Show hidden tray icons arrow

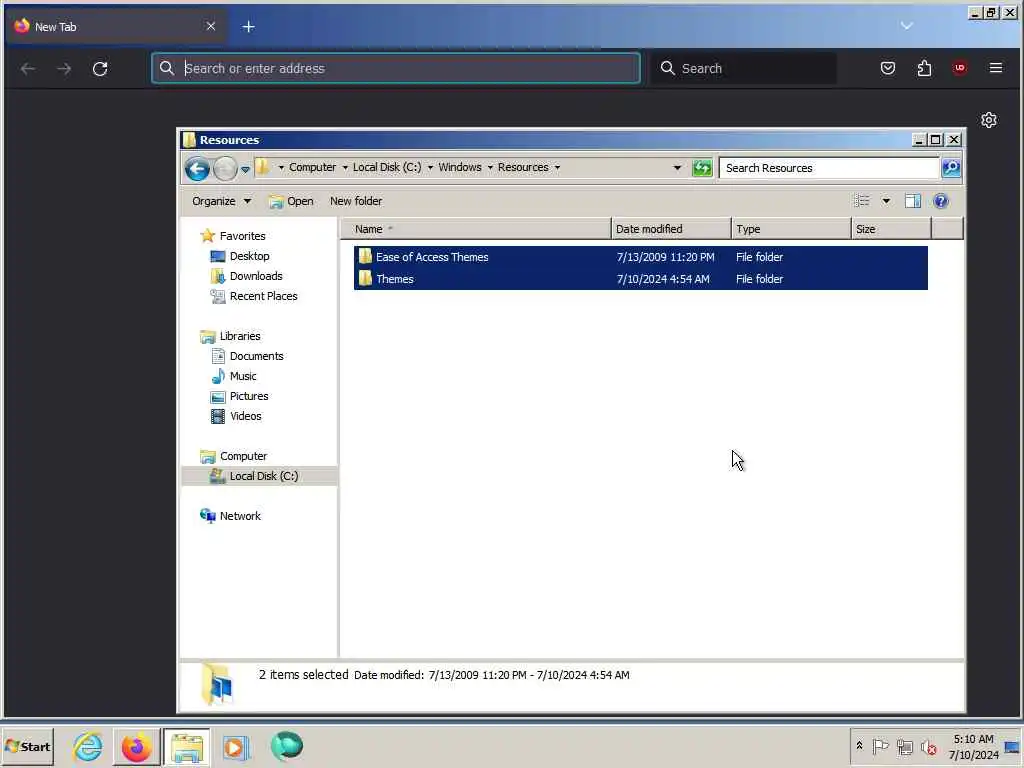(859, 746)
